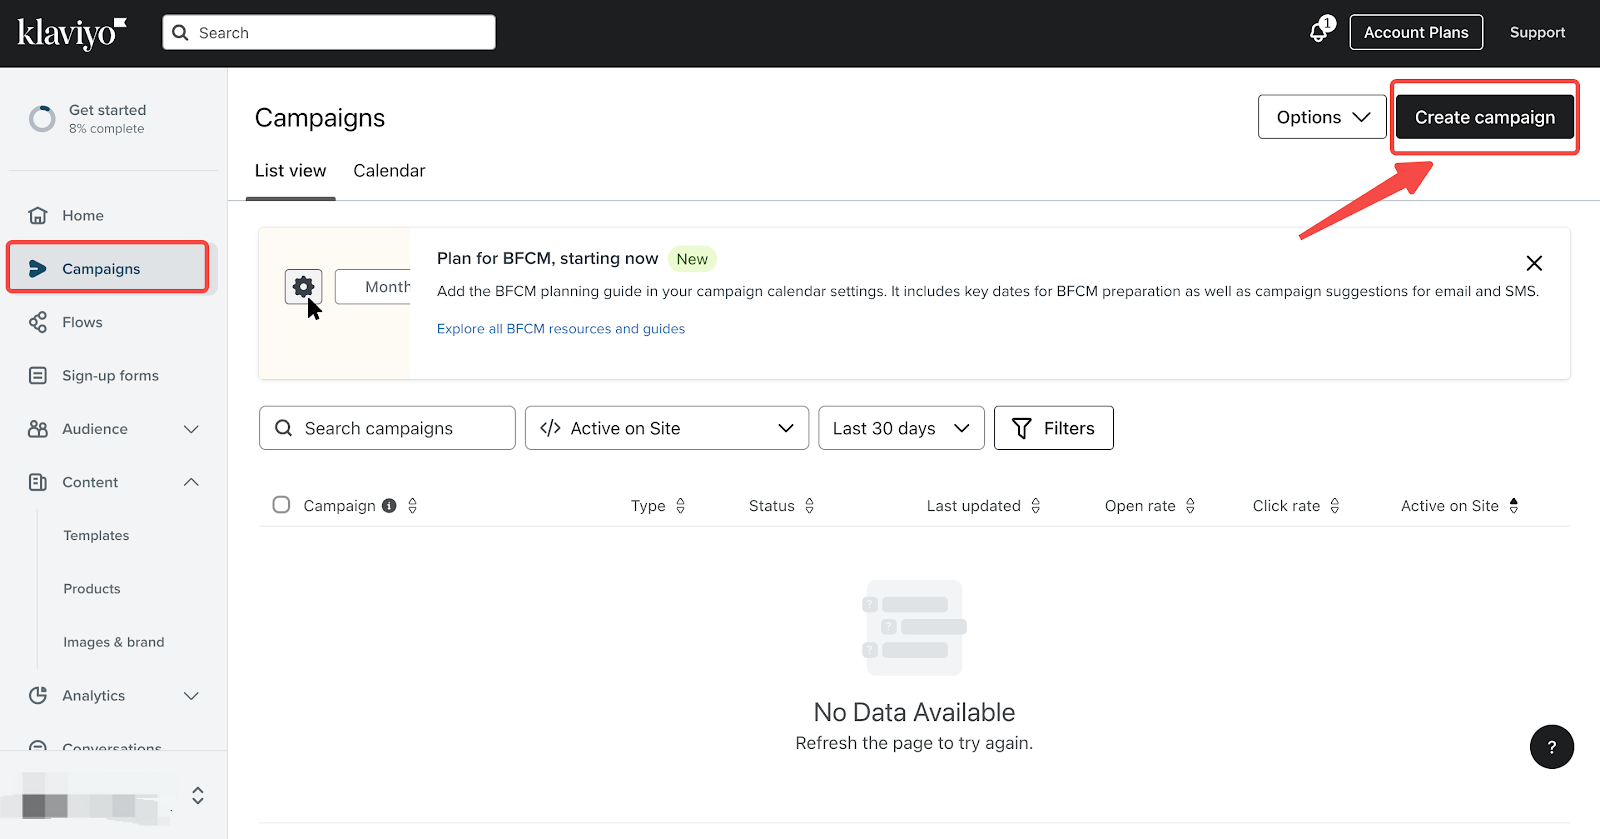Click the Search campaigns field
The width and height of the screenshot is (1600, 839).
pyautogui.click(x=387, y=428)
